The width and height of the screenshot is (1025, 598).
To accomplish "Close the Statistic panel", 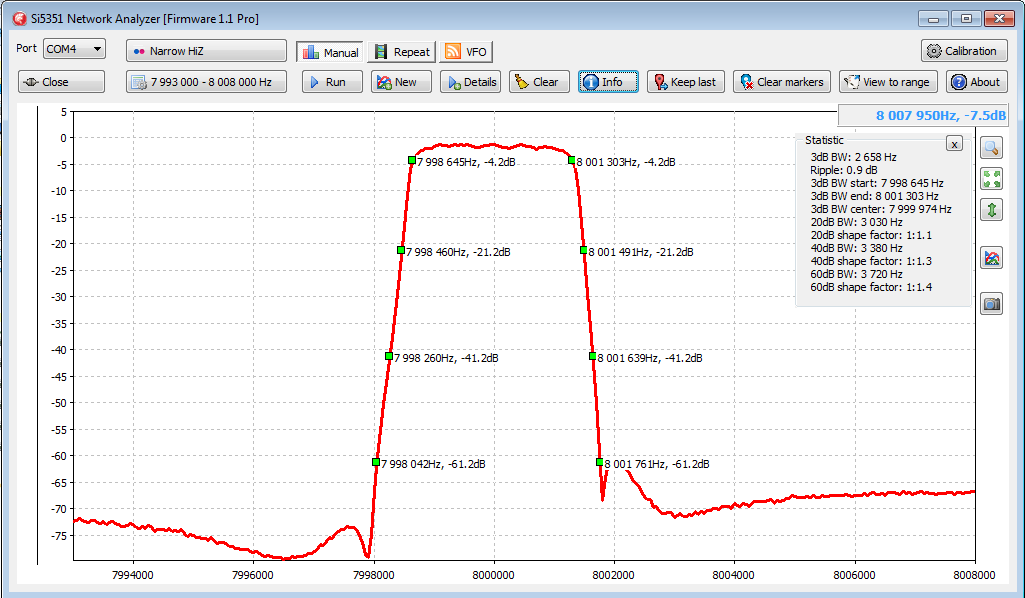I will click(x=954, y=144).
